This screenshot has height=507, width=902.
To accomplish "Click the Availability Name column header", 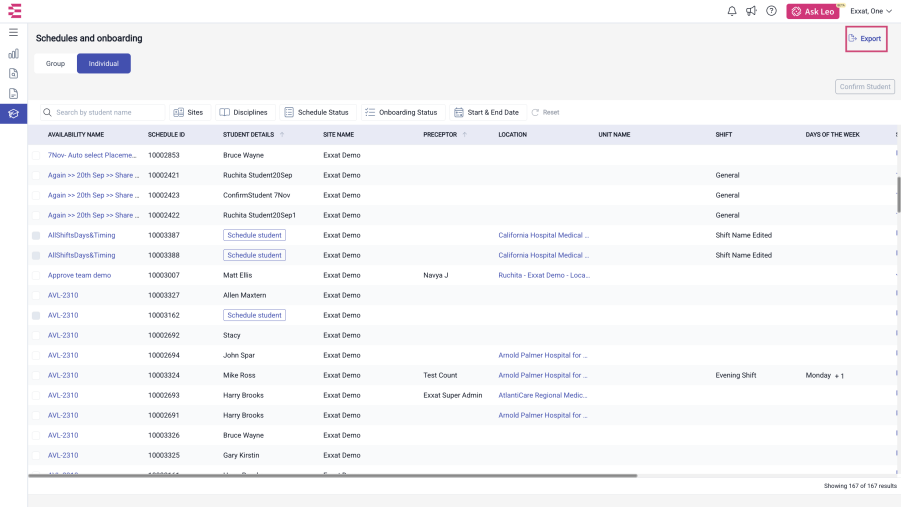I will (x=76, y=135).
